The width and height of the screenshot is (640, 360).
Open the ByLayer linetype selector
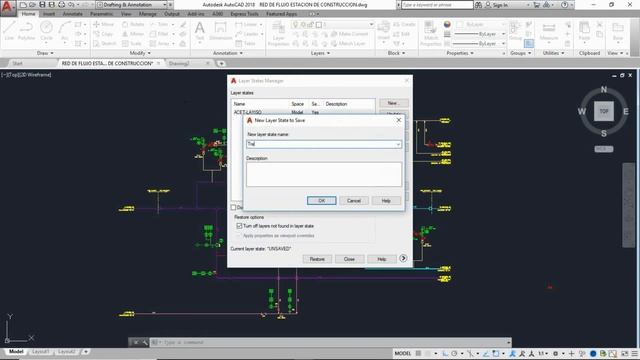point(480,43)
